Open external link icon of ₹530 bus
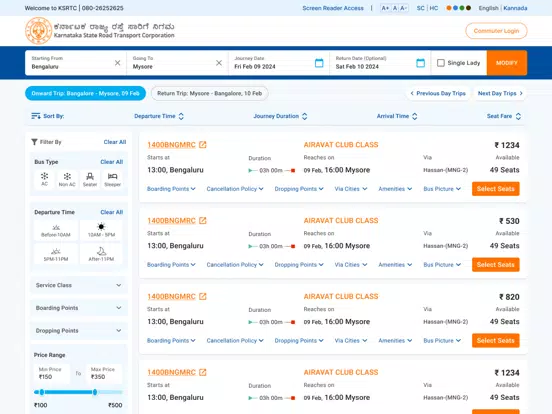This screenshot has width=552, height=414. [203, 220]
